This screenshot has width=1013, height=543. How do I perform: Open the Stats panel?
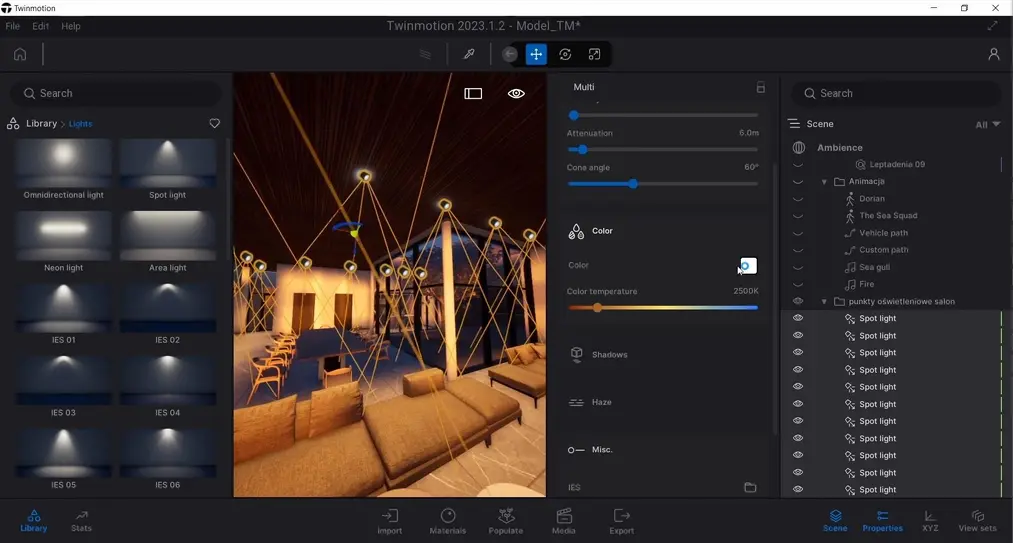pos(81,521)
